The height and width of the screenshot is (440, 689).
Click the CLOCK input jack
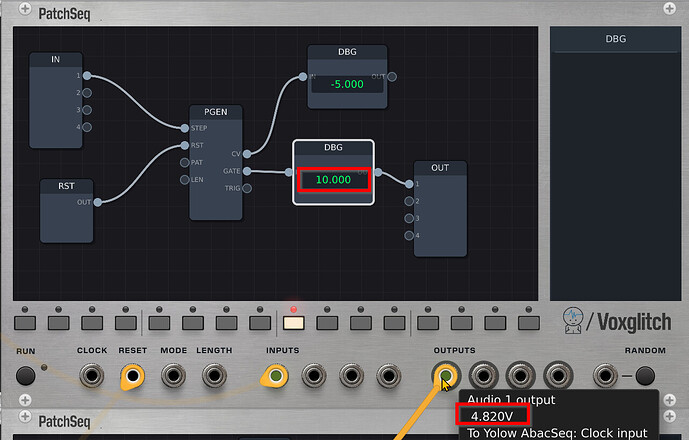[x=92, y=376]
